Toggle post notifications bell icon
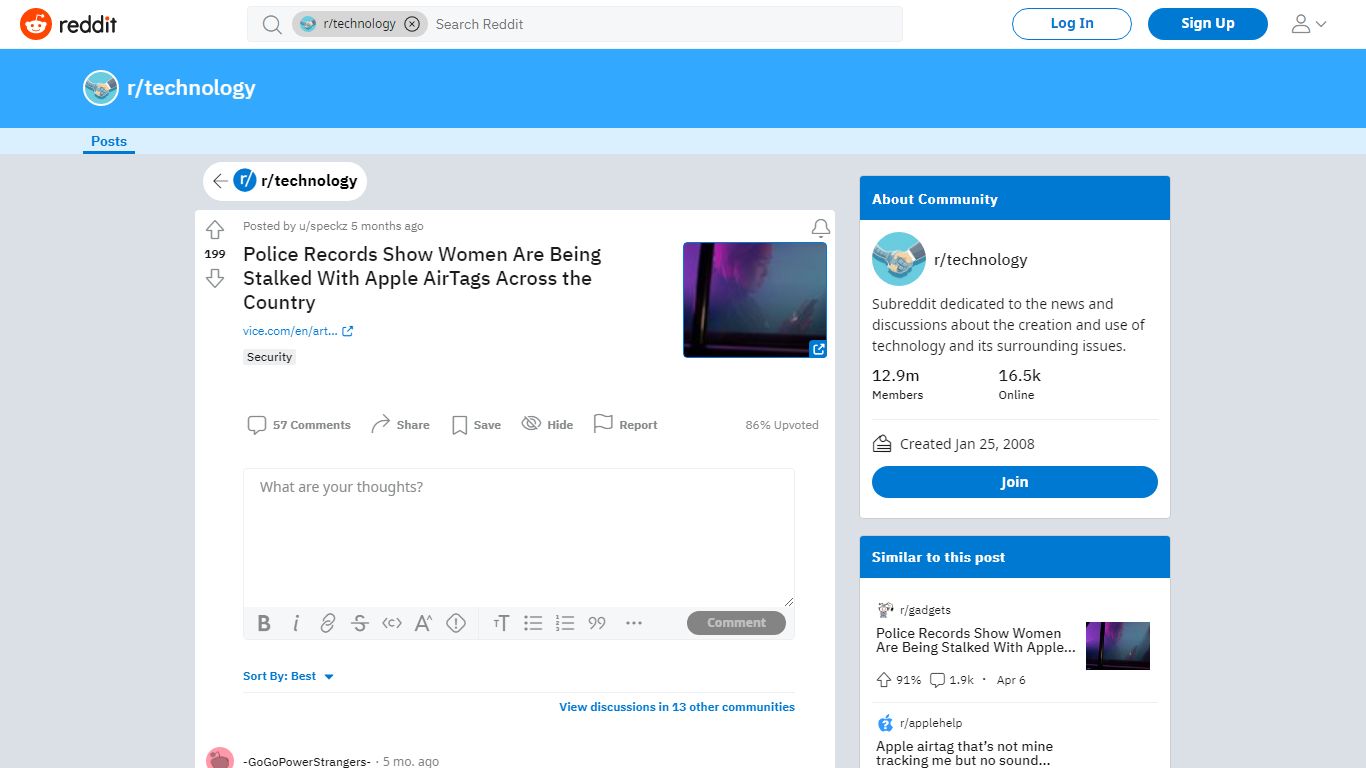The image size is (1366, 768). tap(821, 228)
